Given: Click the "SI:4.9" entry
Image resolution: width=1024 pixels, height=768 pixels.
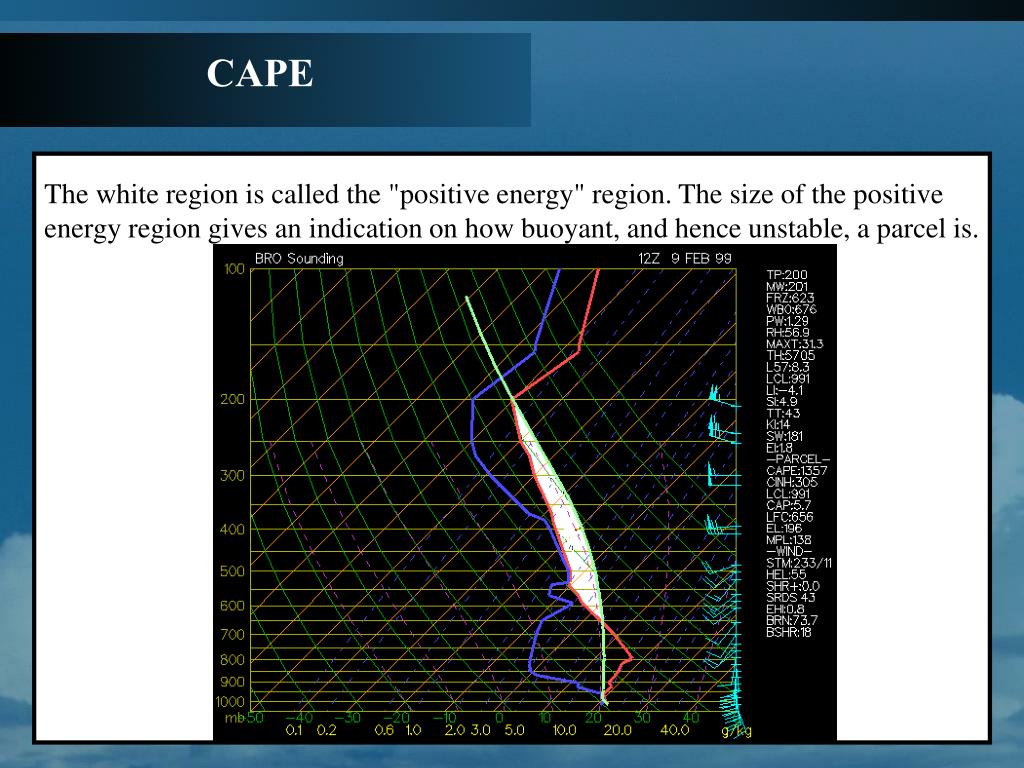Looking at the screenshot, I should pos(782,402).
